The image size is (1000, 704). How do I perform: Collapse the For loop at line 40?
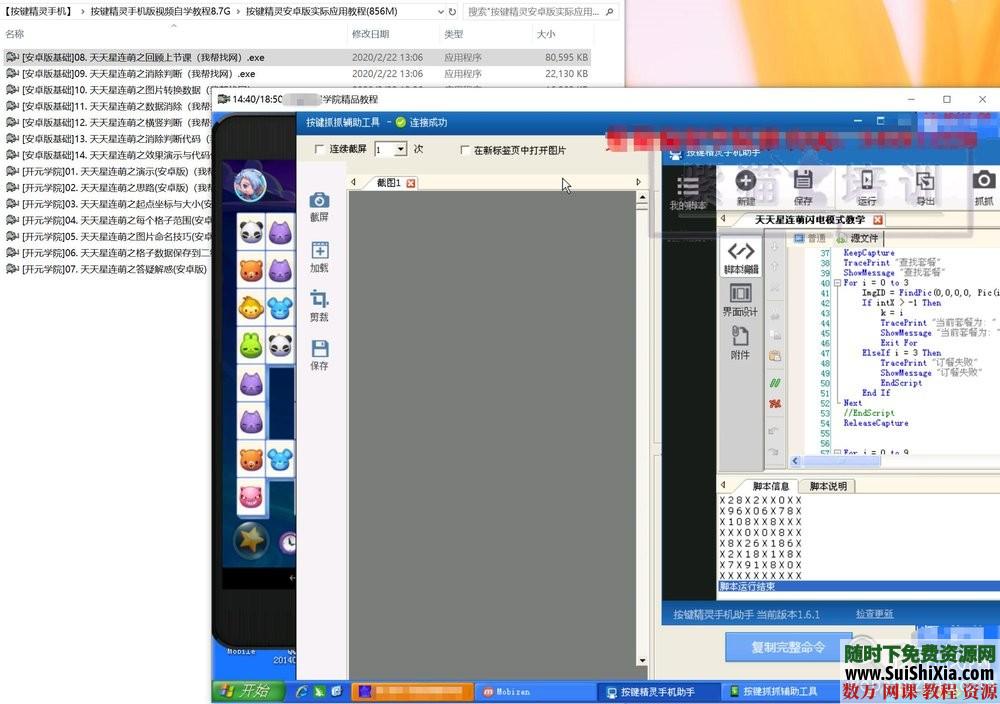coord(835,285)
